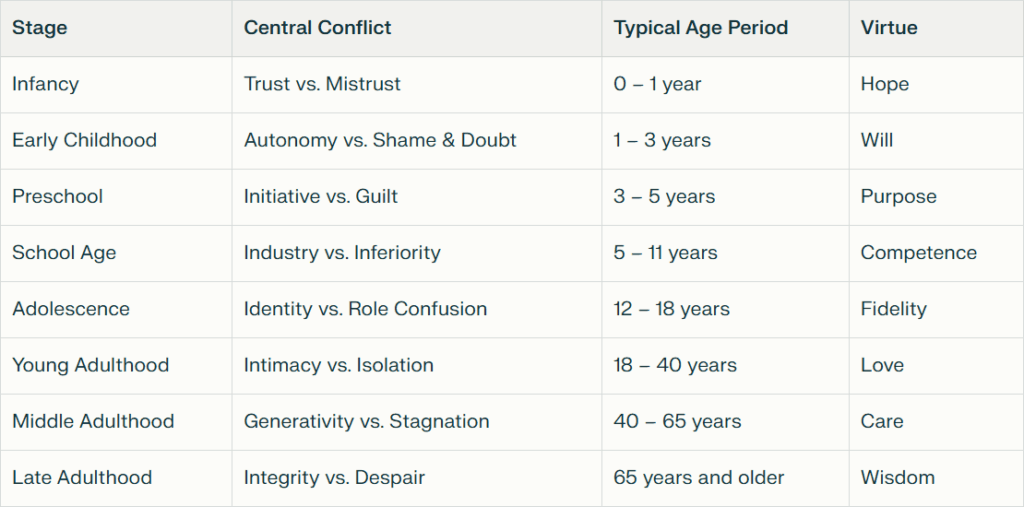Image resolution: width=1024 pixels, height=507 pixels.
Task: Click the Intimacy vs. Isolation cell
Action: [x=339, y=365]
